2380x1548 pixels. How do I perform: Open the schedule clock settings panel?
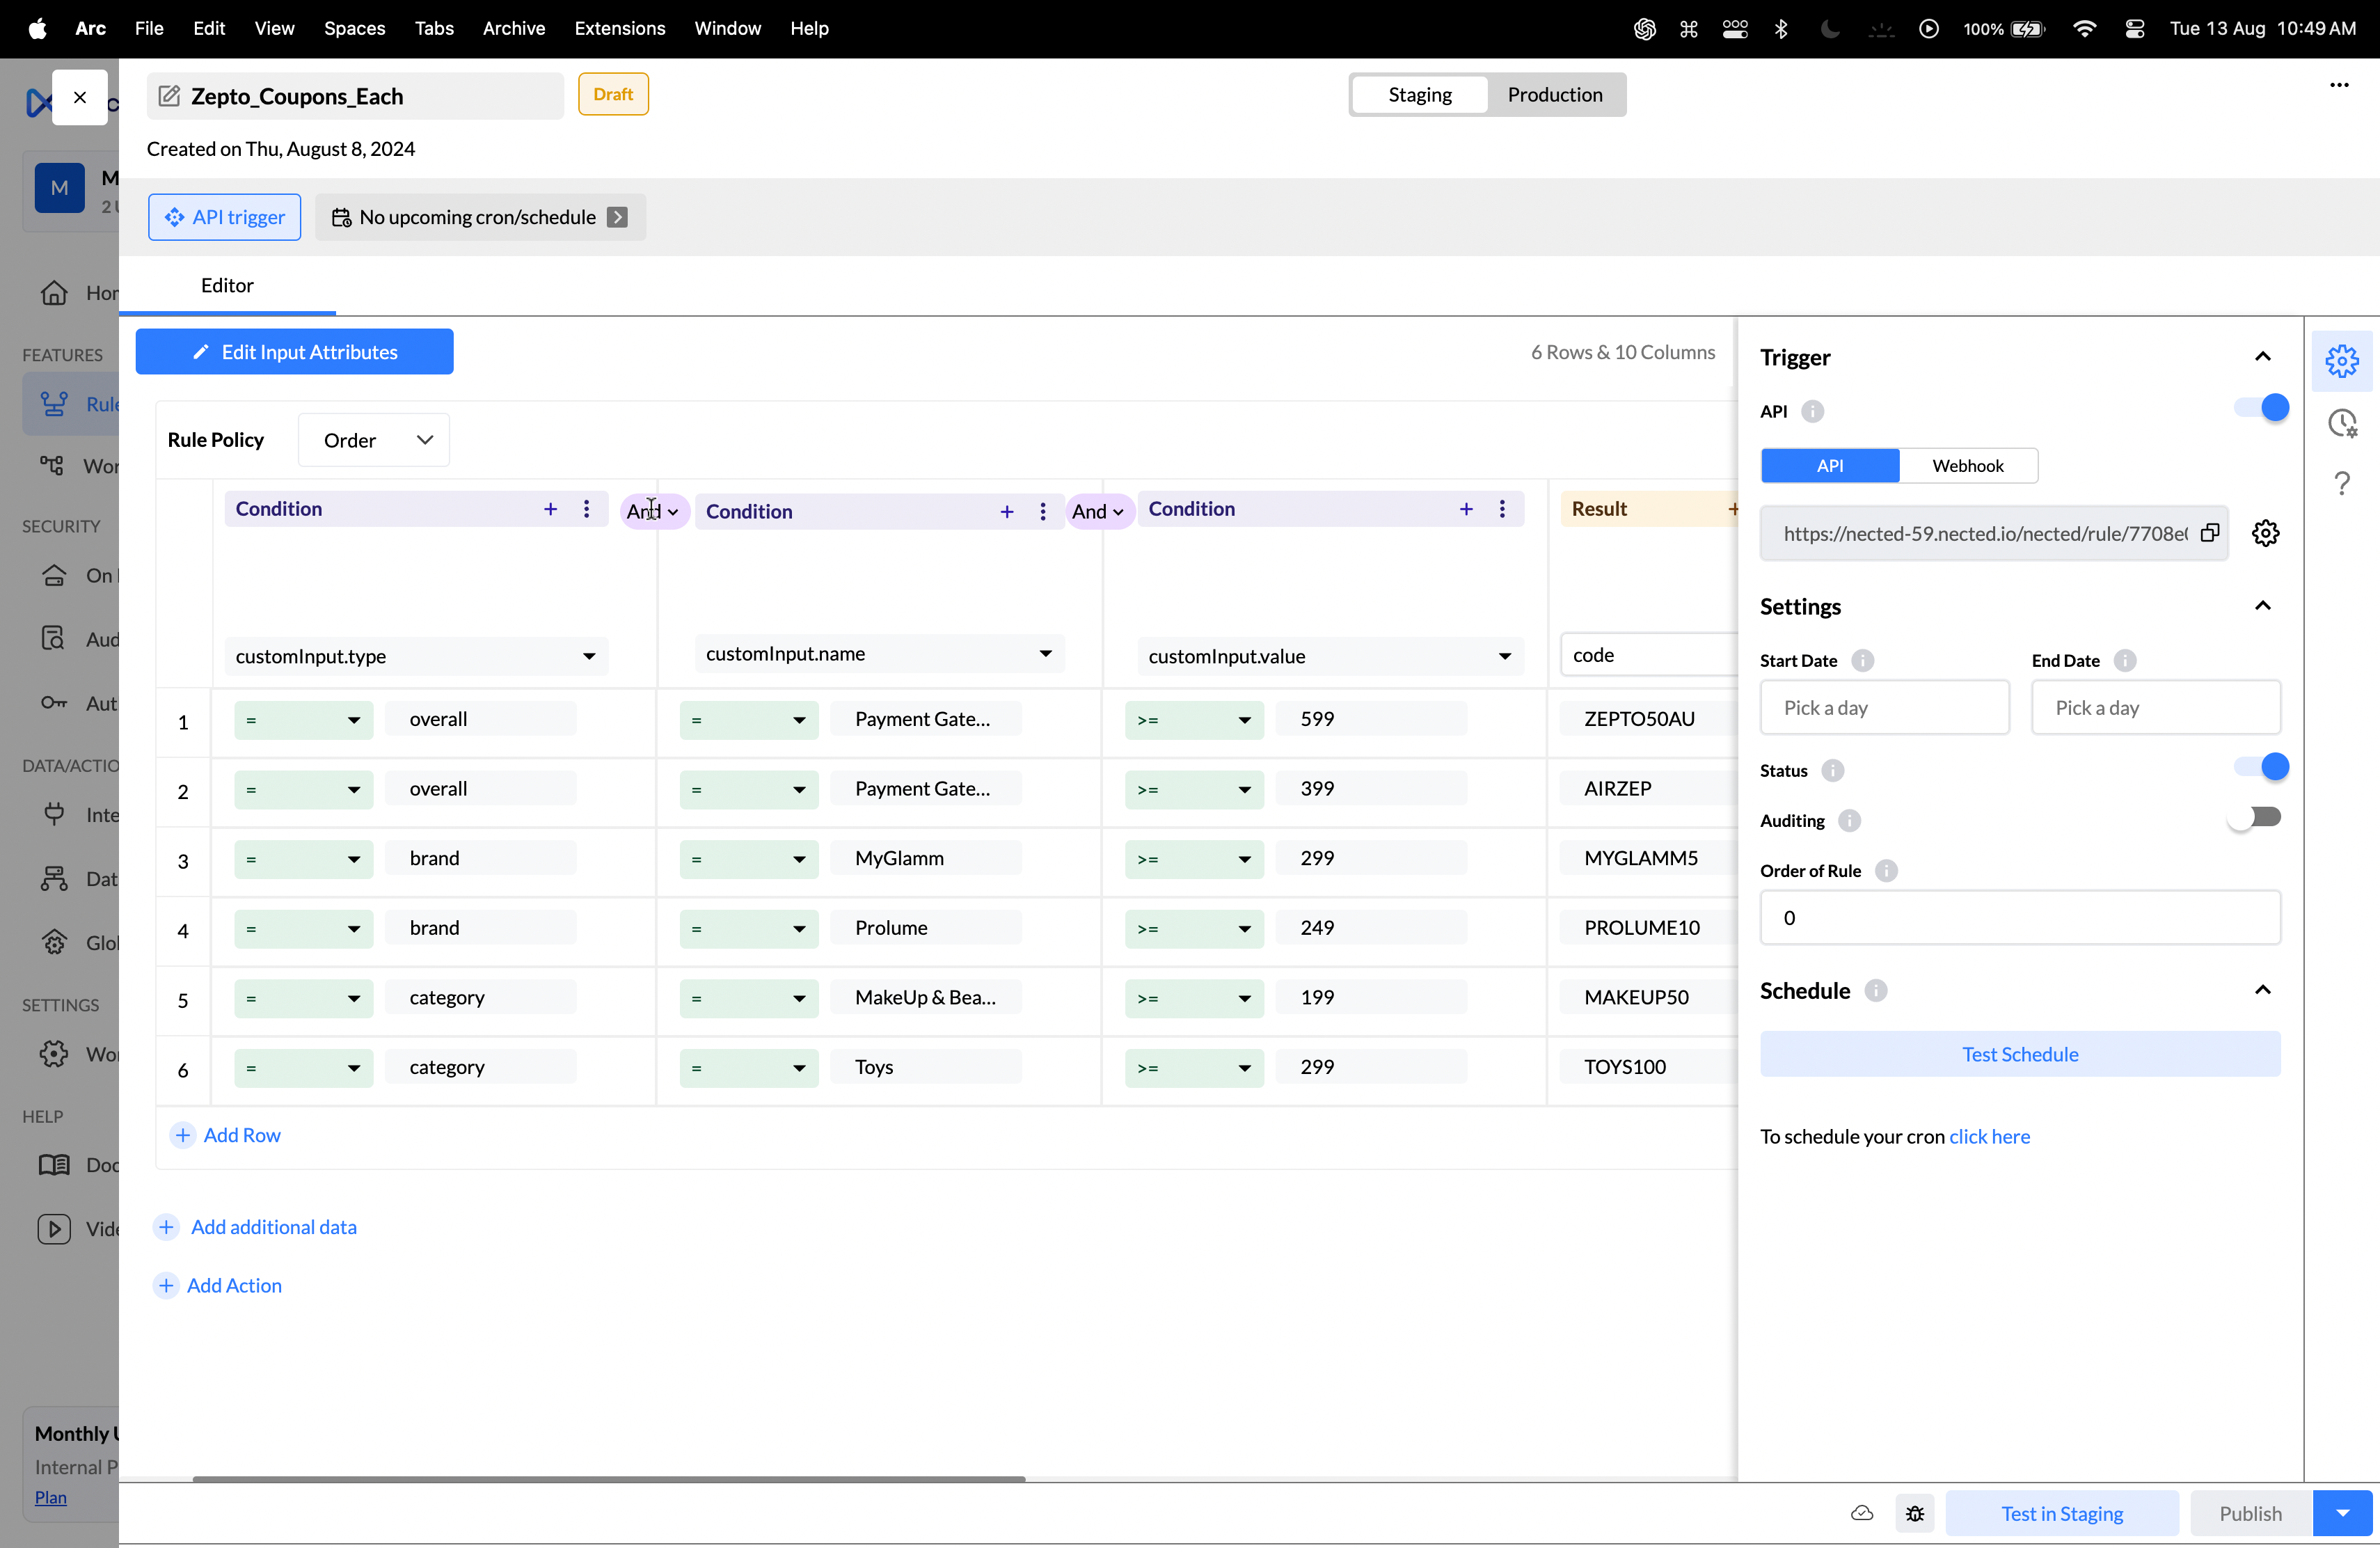(2342, 423)
